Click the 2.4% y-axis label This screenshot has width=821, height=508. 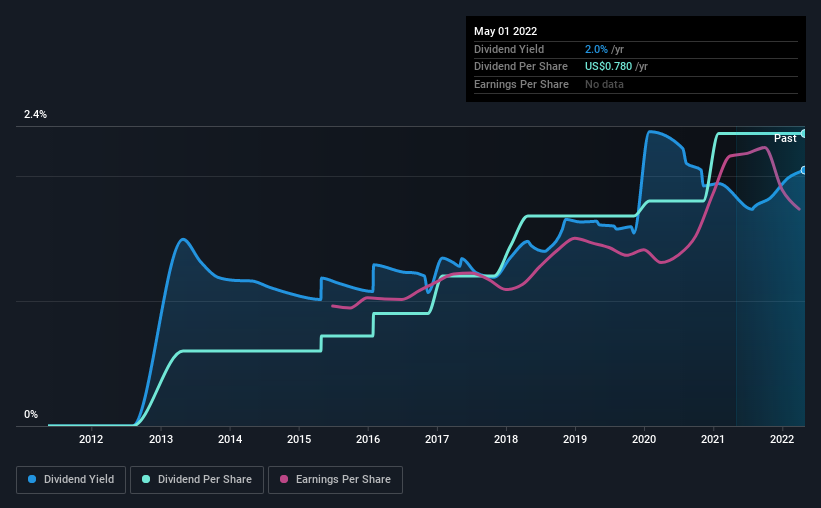click(35, 115)
